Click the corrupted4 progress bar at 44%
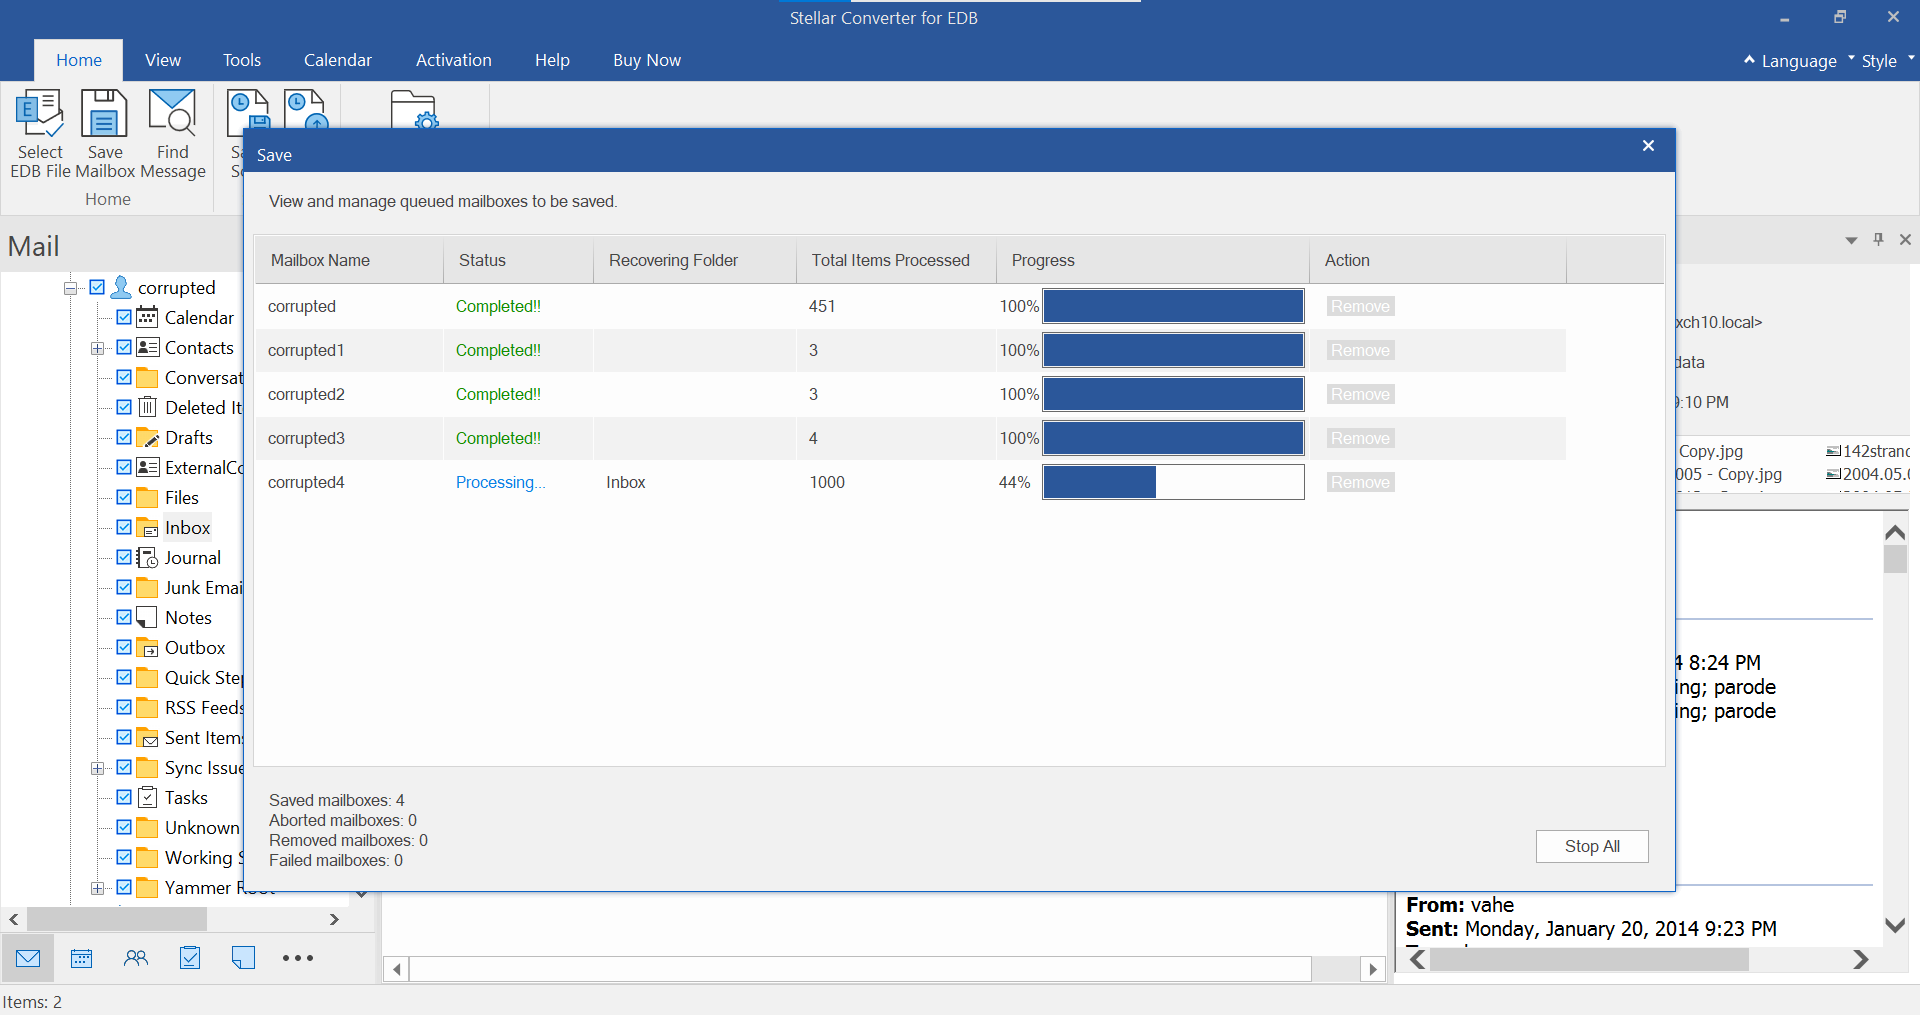Screen dimensions: 1920x1015 pos(1173,482)
